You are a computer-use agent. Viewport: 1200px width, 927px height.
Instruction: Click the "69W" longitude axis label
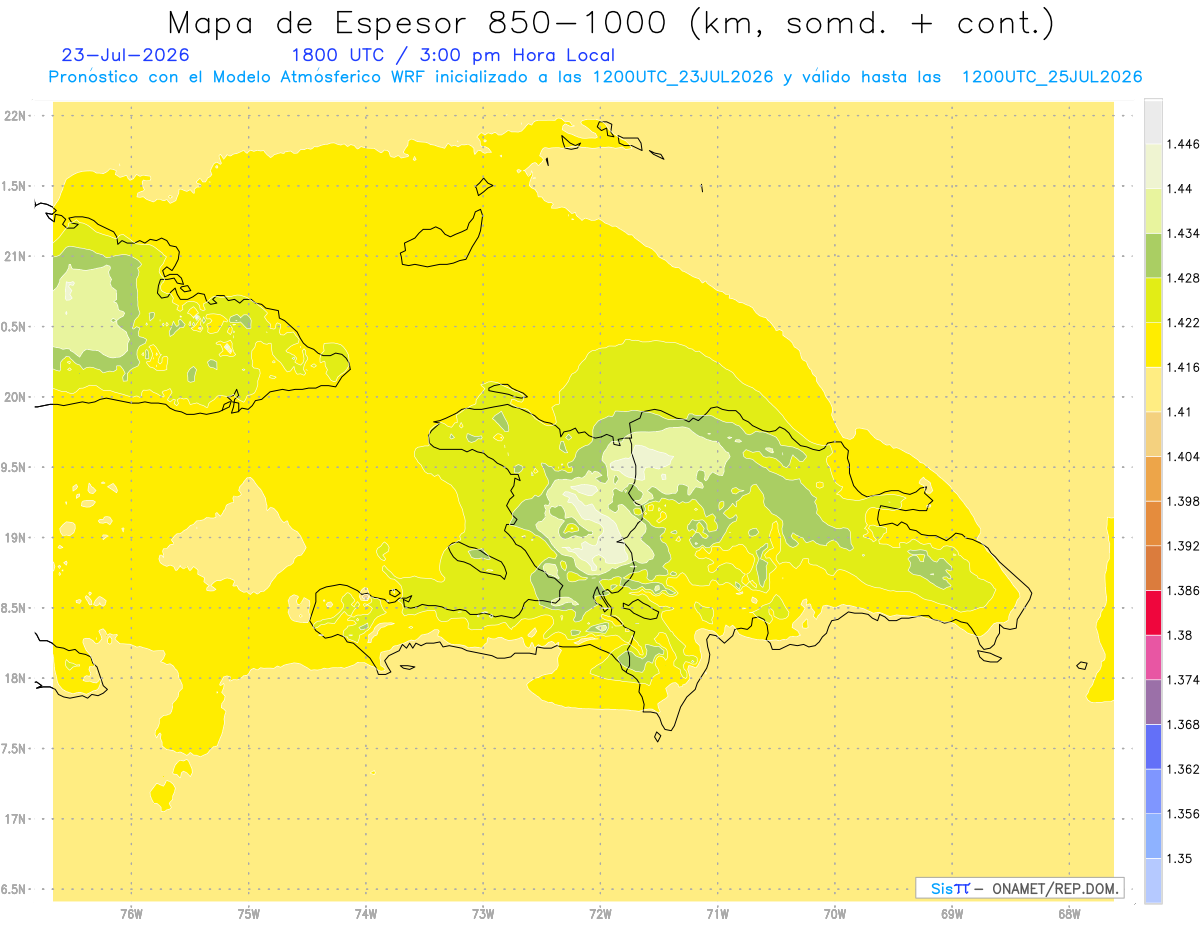(x=952, y=914)
